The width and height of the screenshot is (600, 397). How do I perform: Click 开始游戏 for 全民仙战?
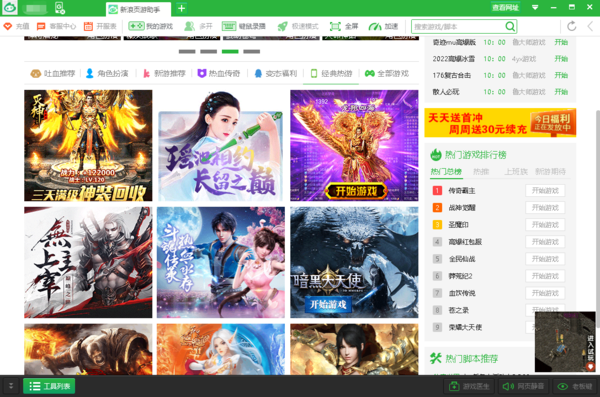pos(545,259)
